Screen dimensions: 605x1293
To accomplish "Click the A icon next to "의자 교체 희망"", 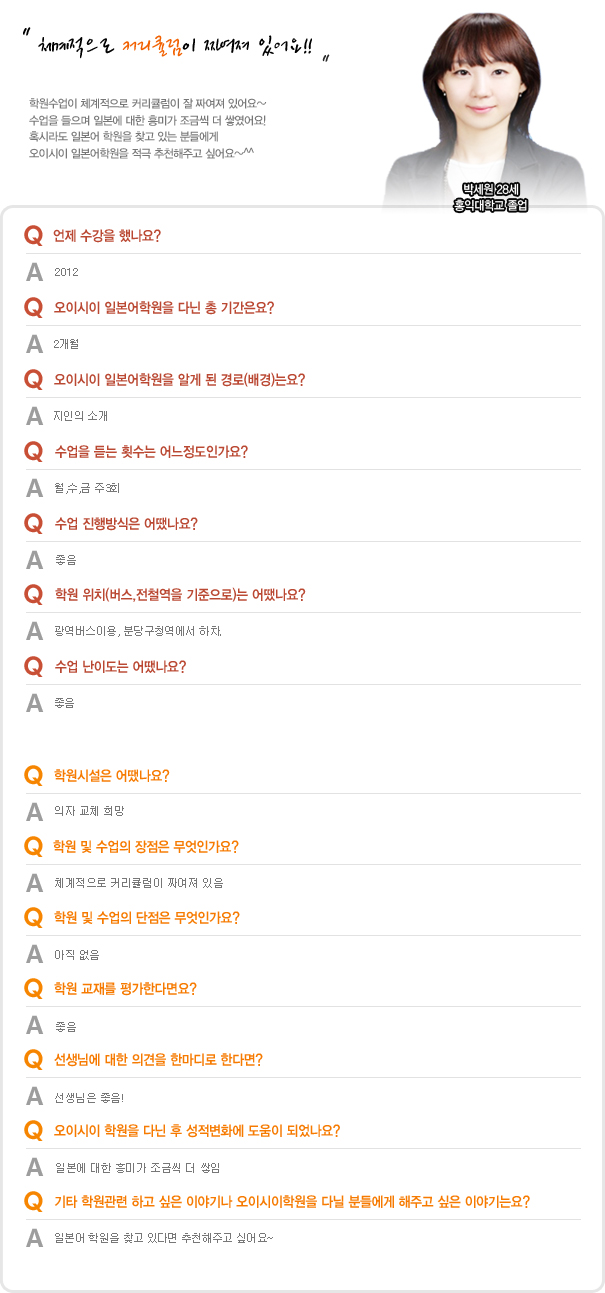I will [34, 811].
